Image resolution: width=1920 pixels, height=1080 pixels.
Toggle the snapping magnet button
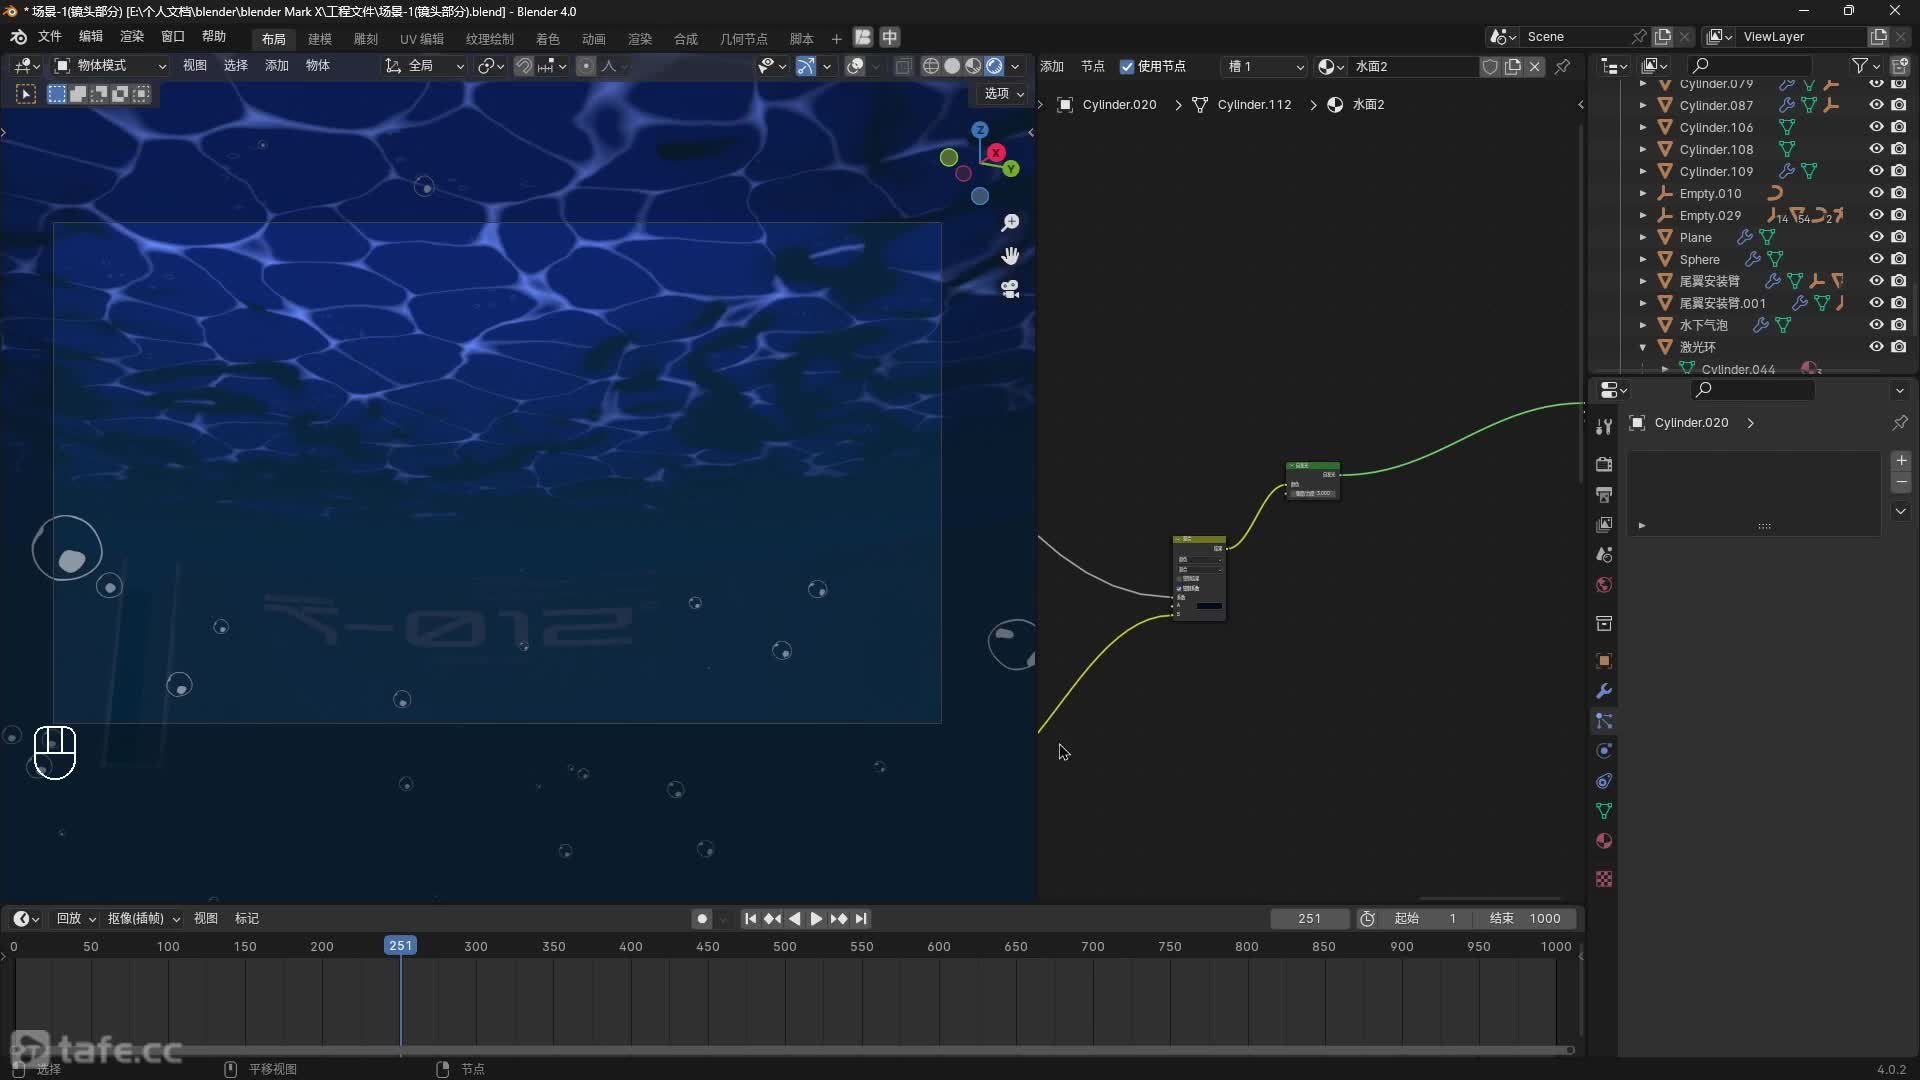(x=523, y=66)
